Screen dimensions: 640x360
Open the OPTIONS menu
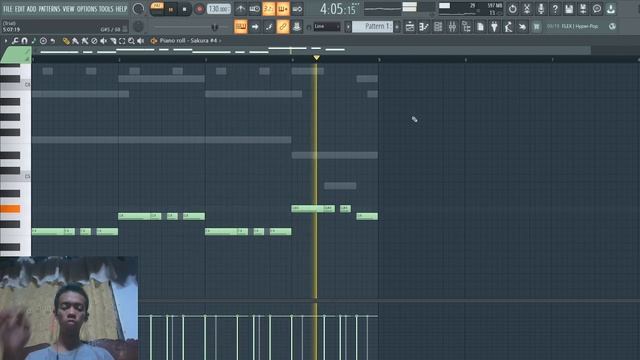pyautogui.click(x=87, y=9)
